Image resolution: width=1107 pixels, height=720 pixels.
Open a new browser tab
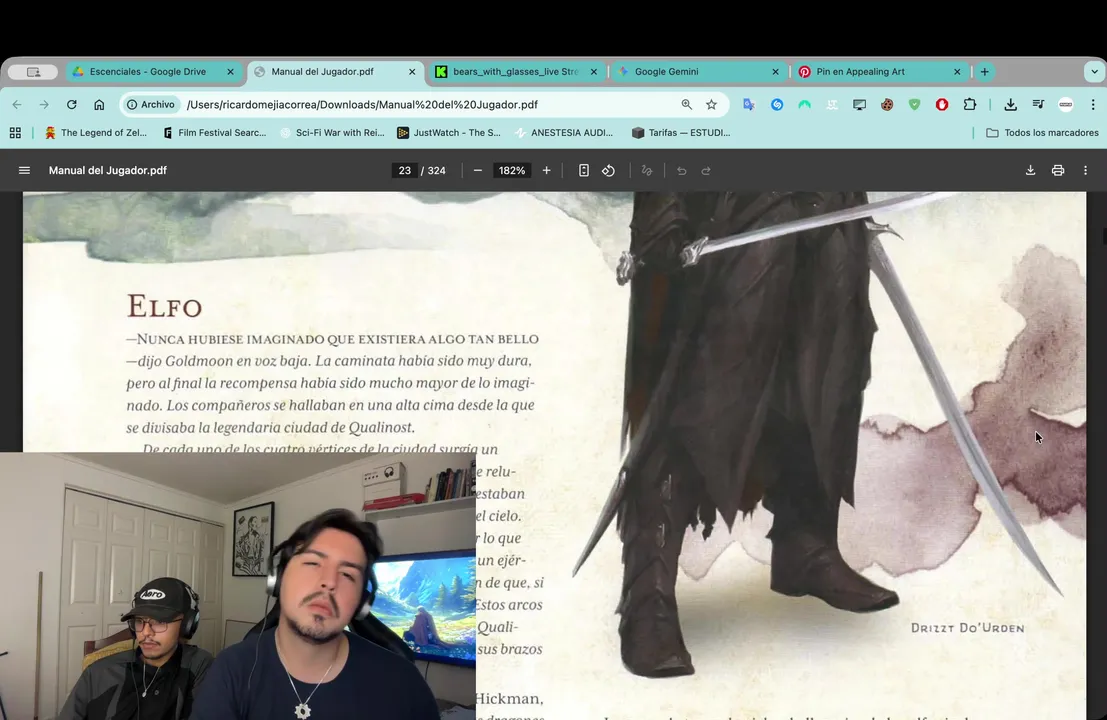click(984, 71)
